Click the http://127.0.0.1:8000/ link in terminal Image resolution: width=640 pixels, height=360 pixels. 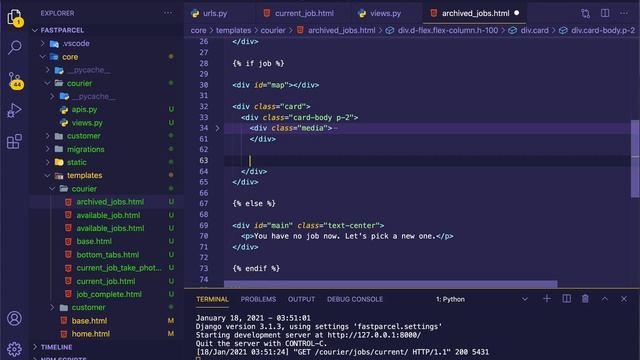click(374, 335)
